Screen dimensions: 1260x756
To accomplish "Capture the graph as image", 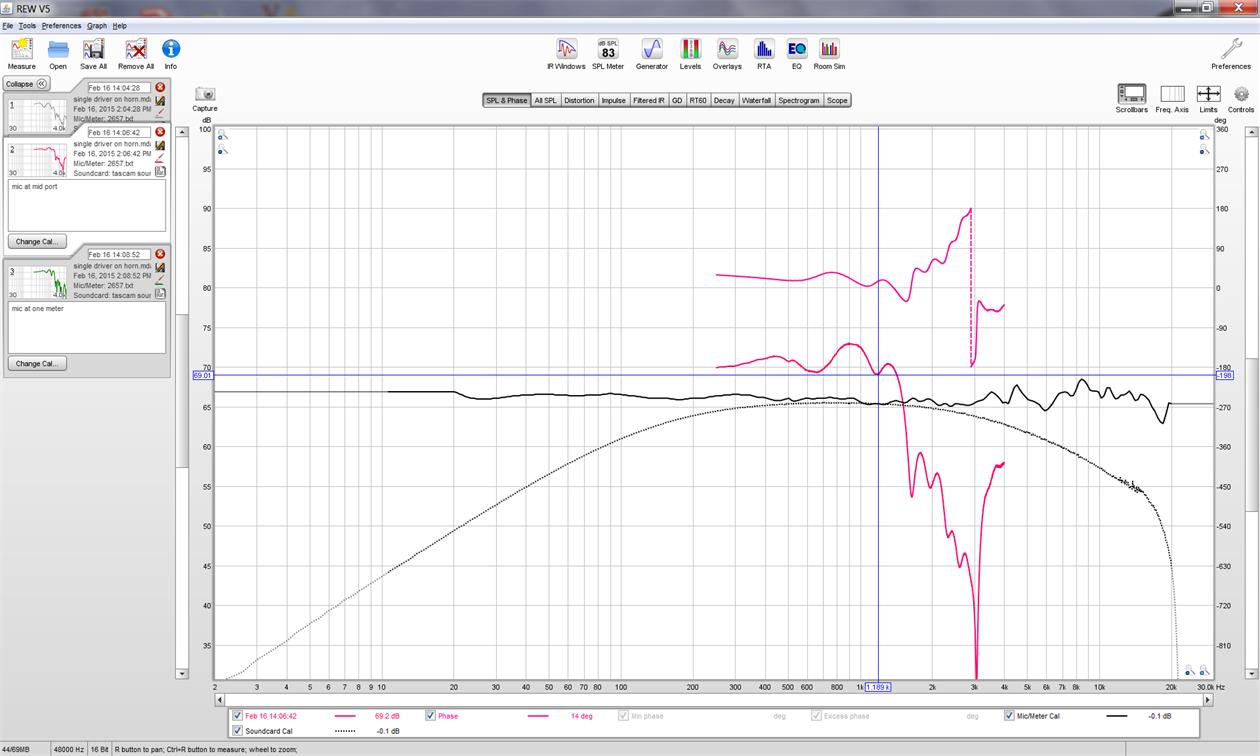I will pyautogui.click(x=205, y=99).
